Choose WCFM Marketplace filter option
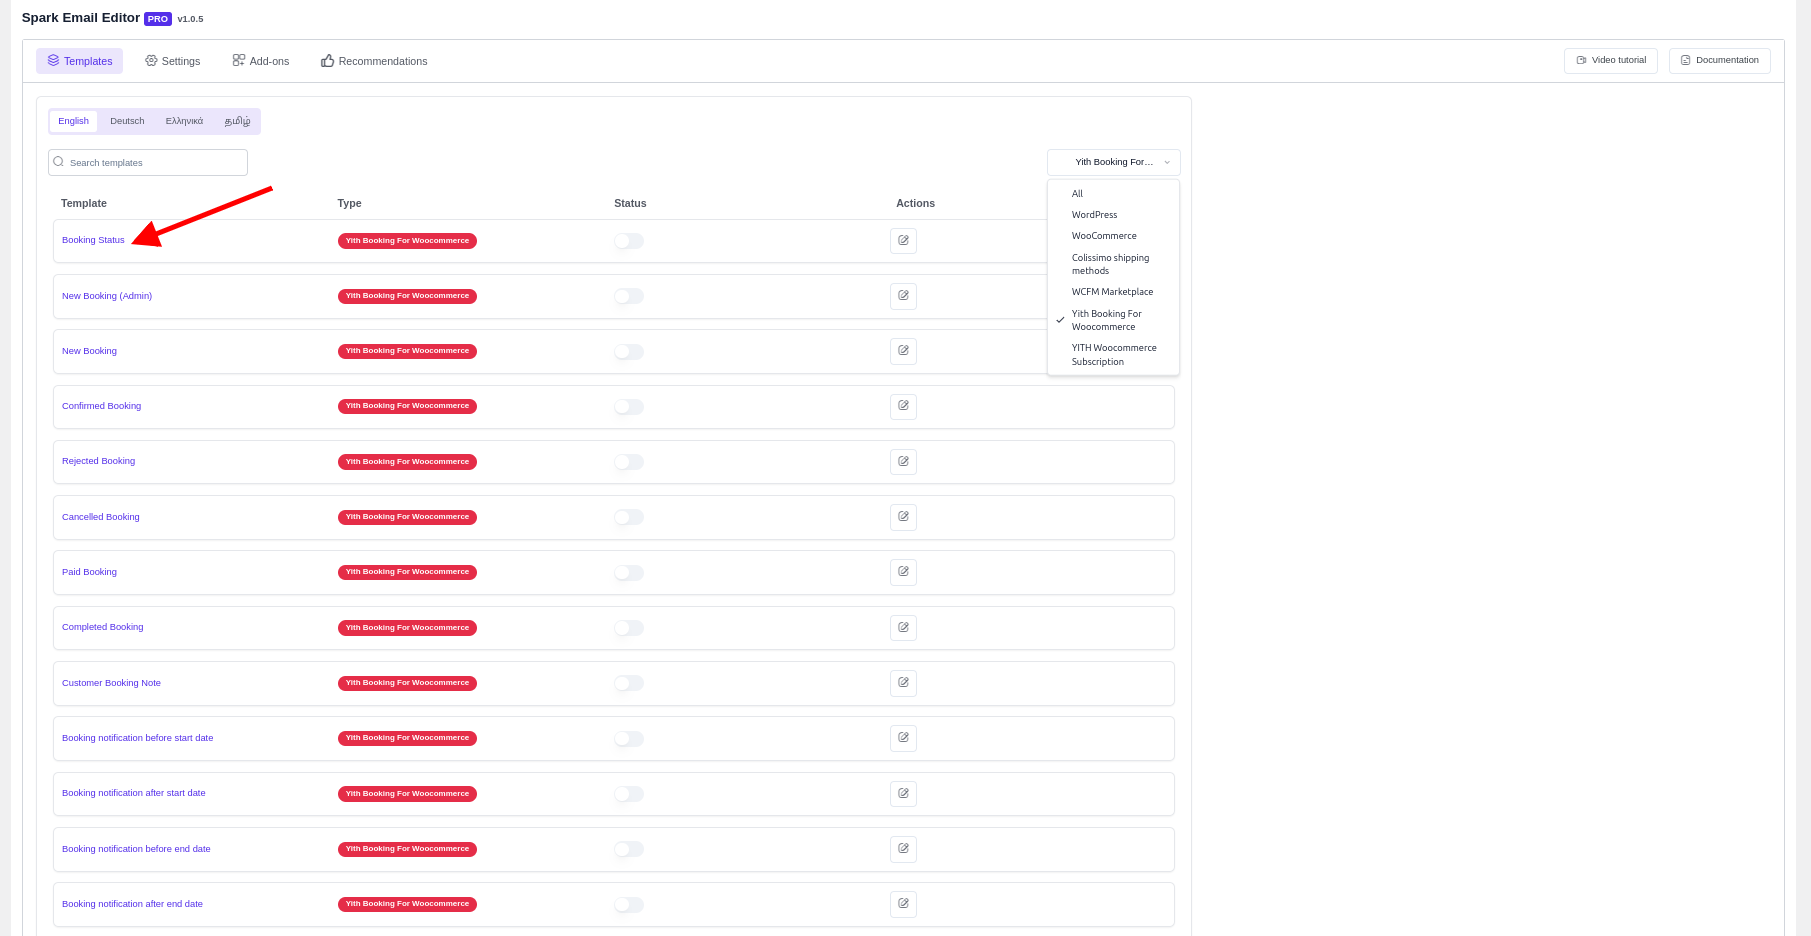Image resolution: width=1811 pixels, height=936 pixels. click(1112, 292)
